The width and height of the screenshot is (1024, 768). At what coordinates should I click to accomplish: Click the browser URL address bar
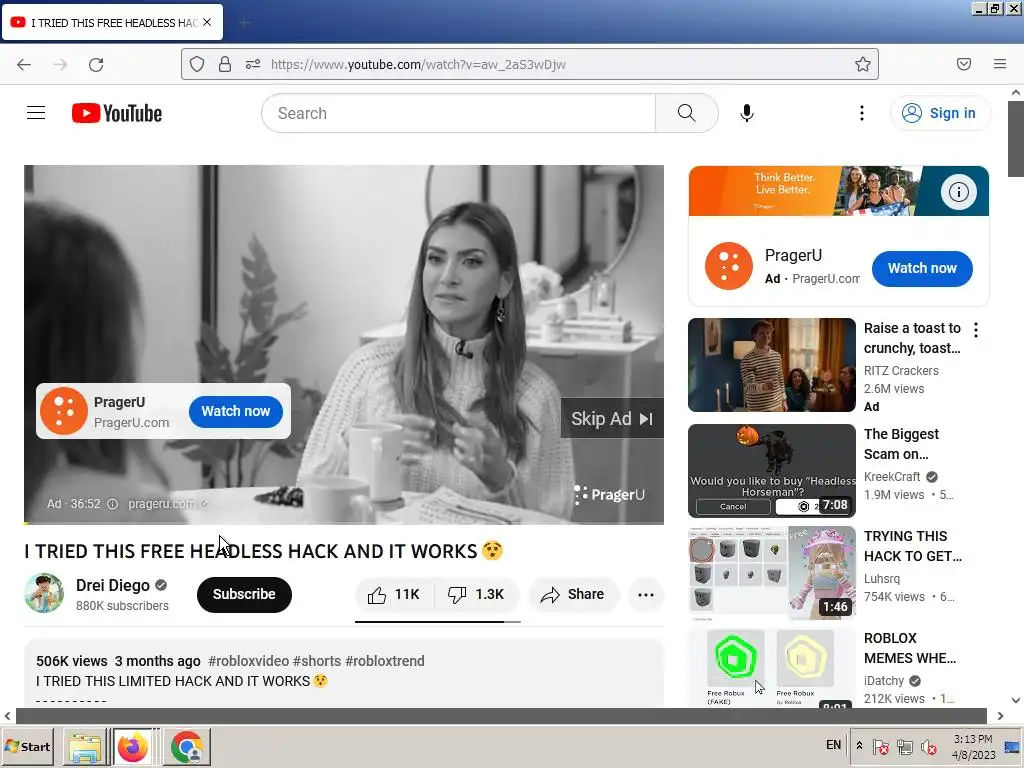pyautogui.click(x=529, y=64)
